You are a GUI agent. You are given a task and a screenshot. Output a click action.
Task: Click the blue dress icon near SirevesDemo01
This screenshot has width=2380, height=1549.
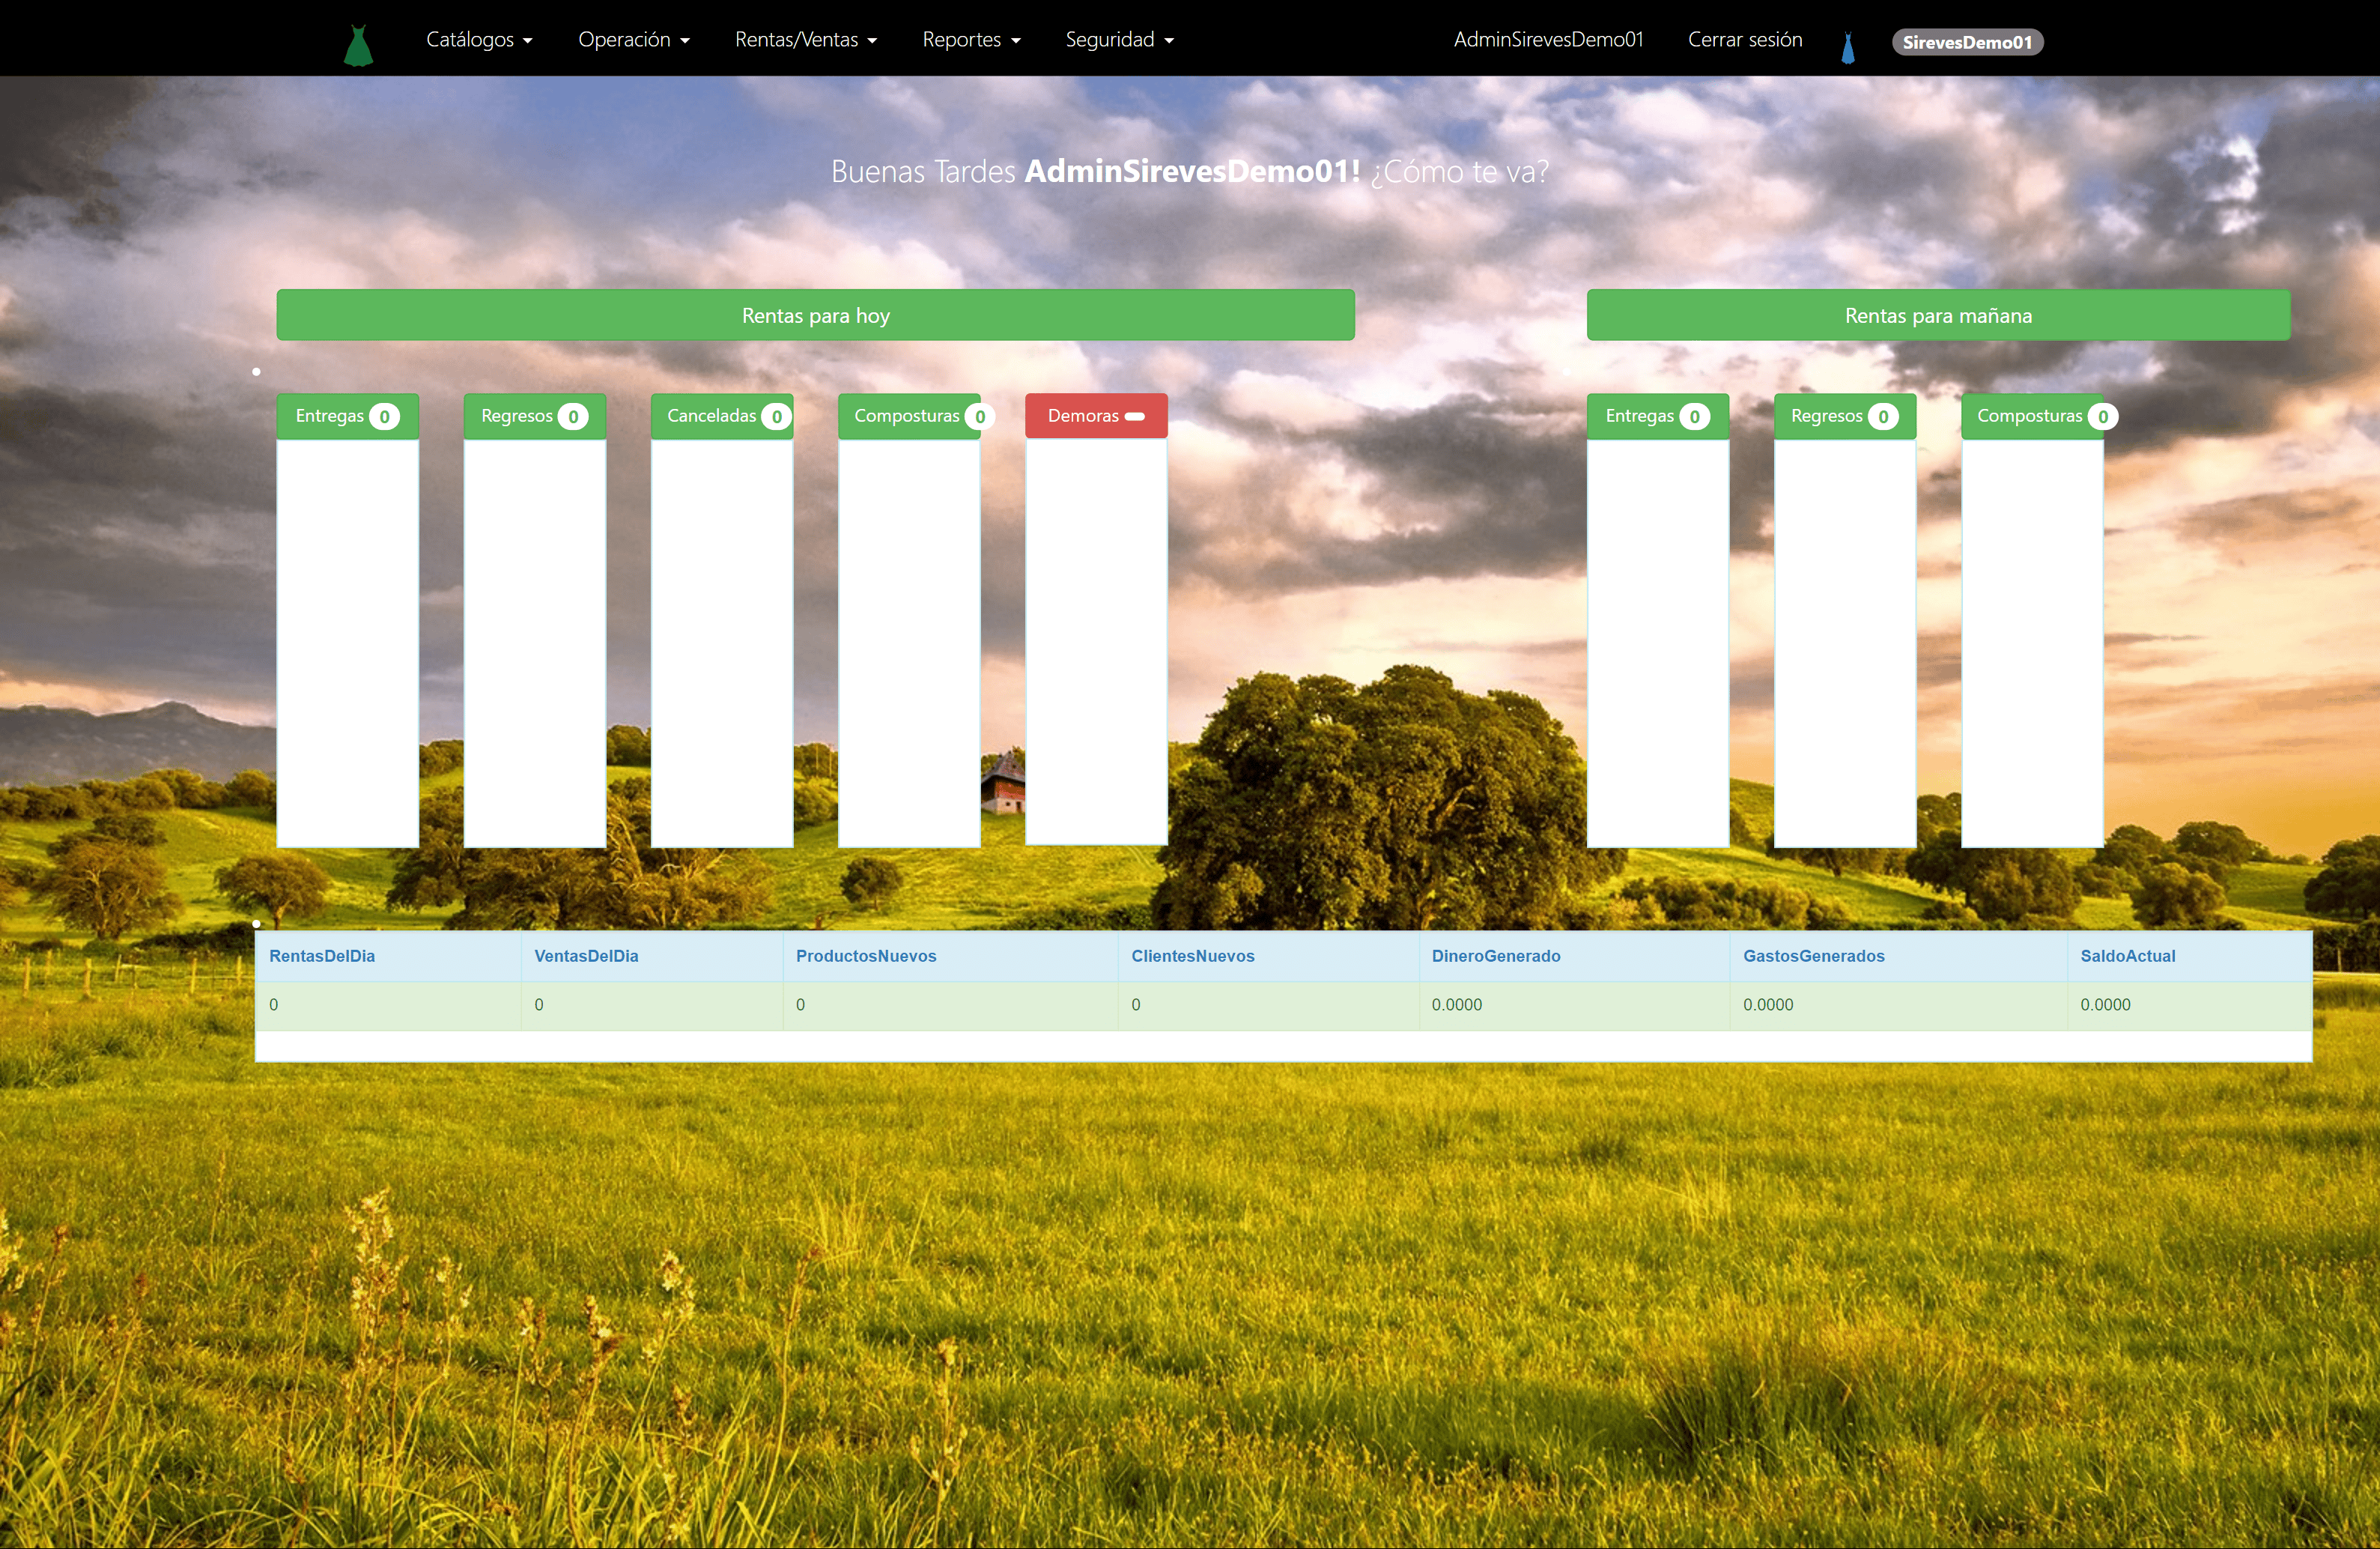[x=1848, y=48]
